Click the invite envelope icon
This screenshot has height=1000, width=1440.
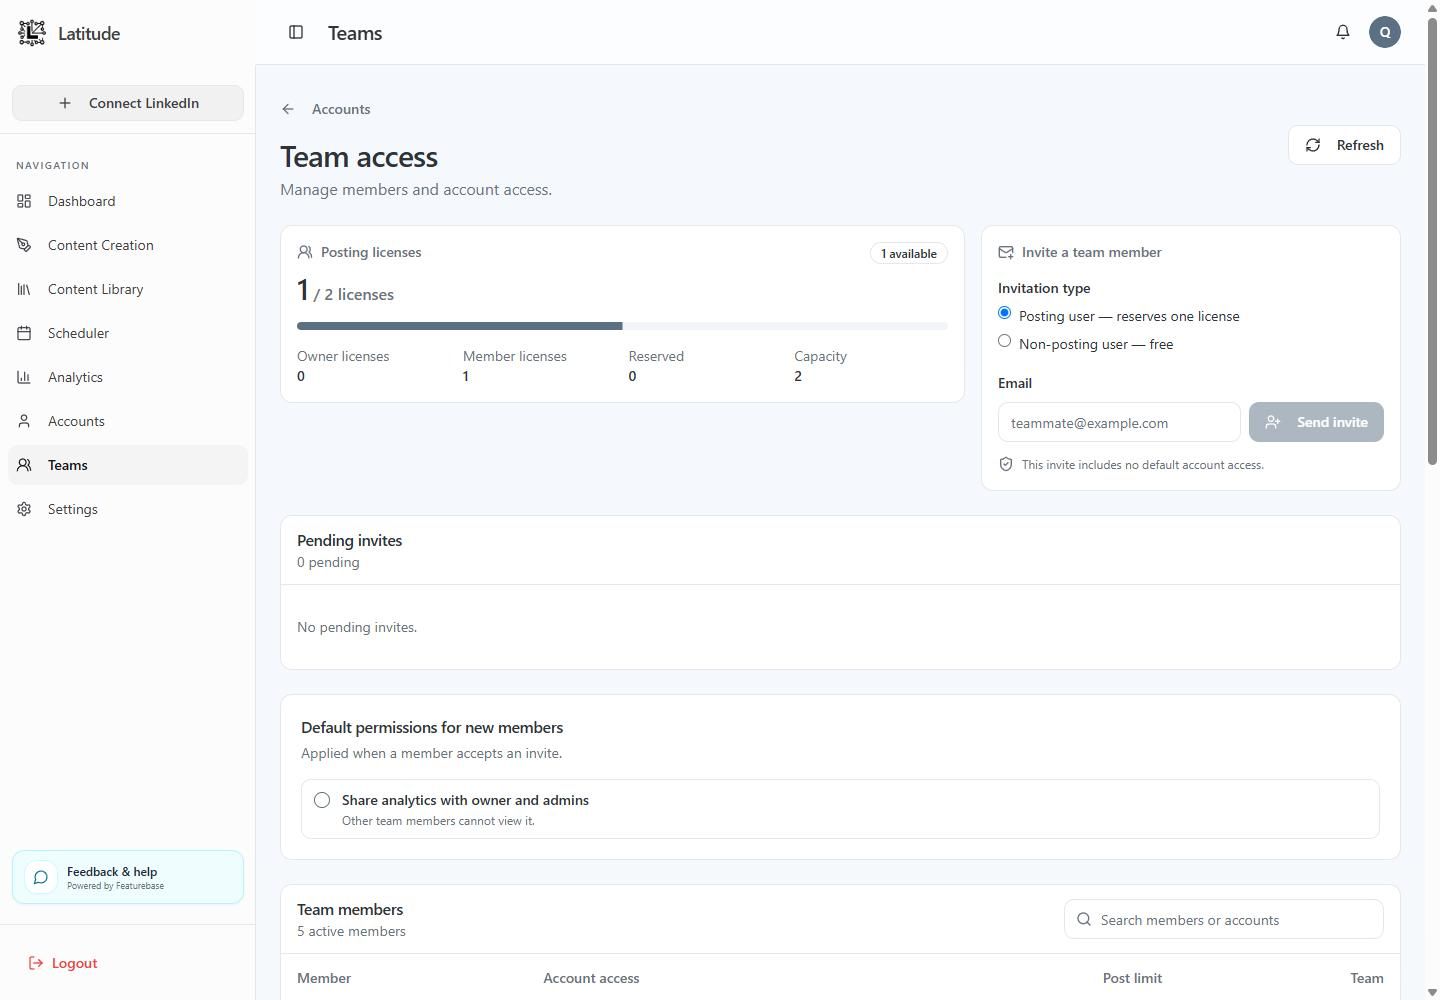[x=1006, y=252]
